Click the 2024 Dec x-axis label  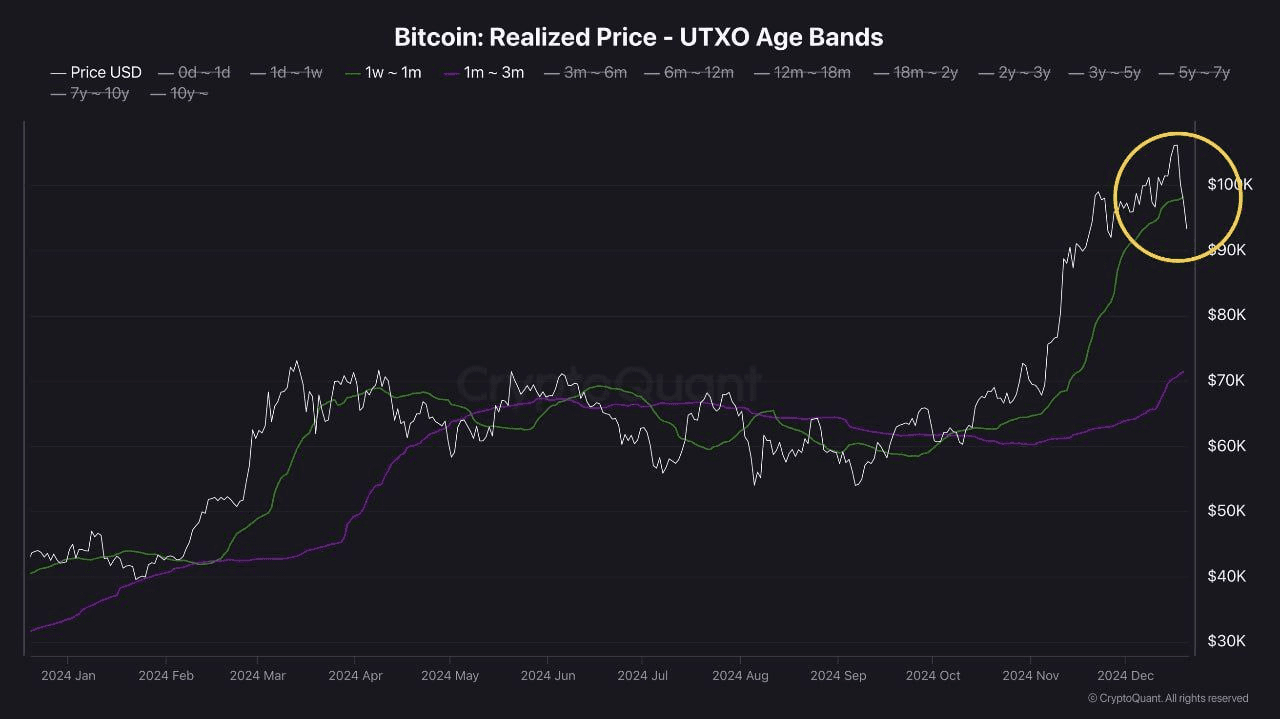pyautogui.click(x=1125, y=675)
